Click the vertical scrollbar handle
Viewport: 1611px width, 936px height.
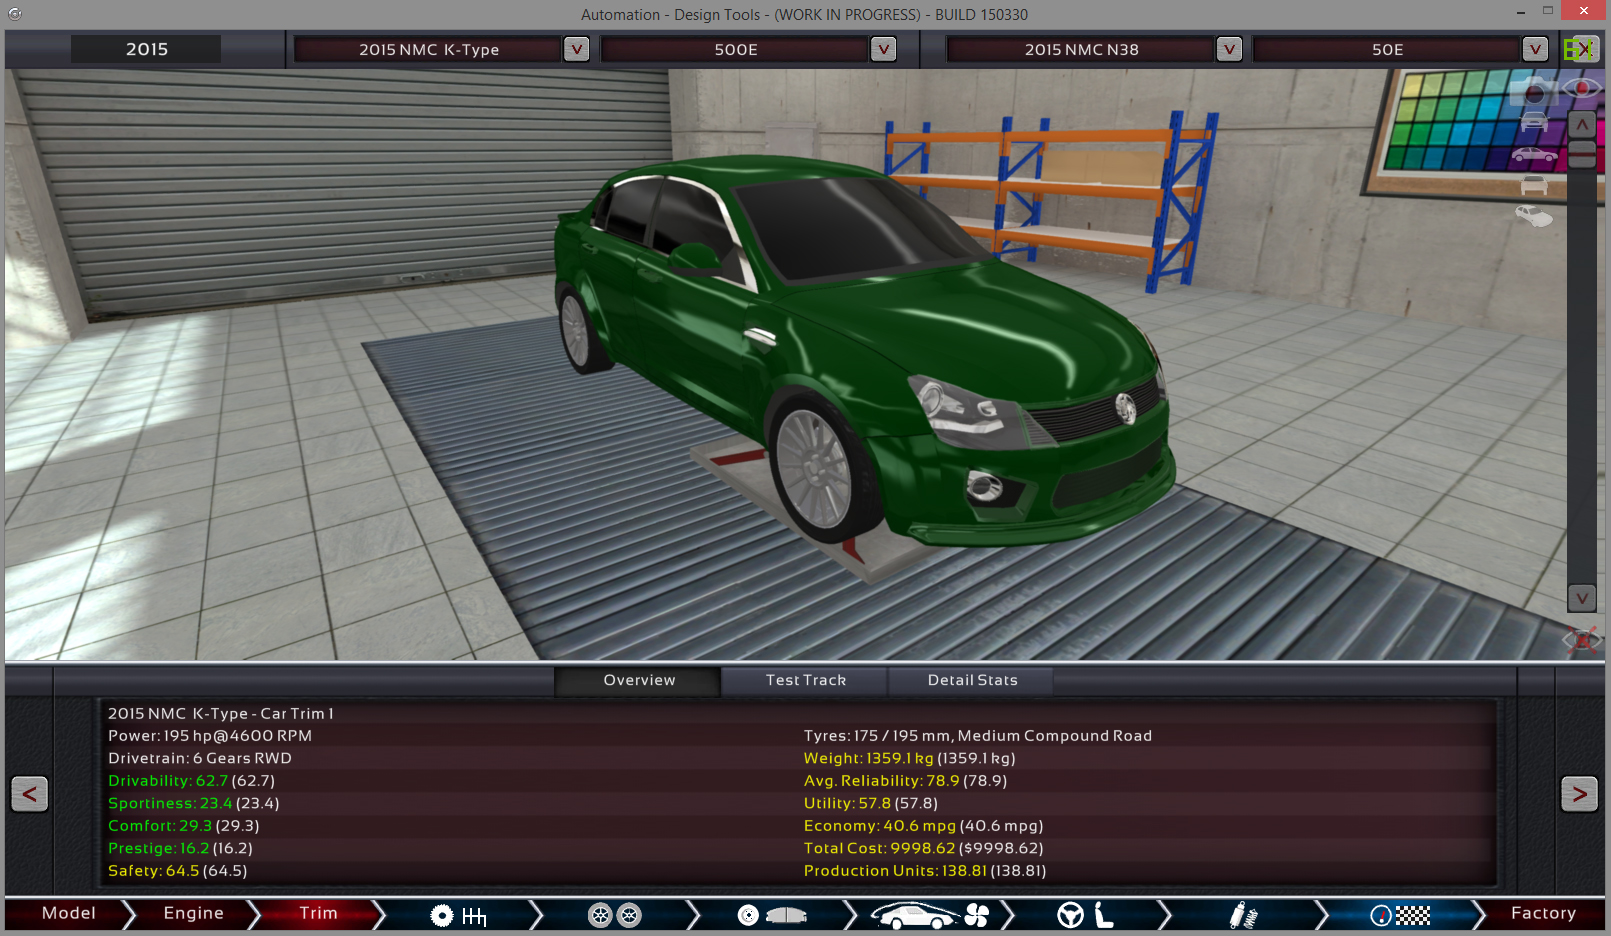(1581, 154)
